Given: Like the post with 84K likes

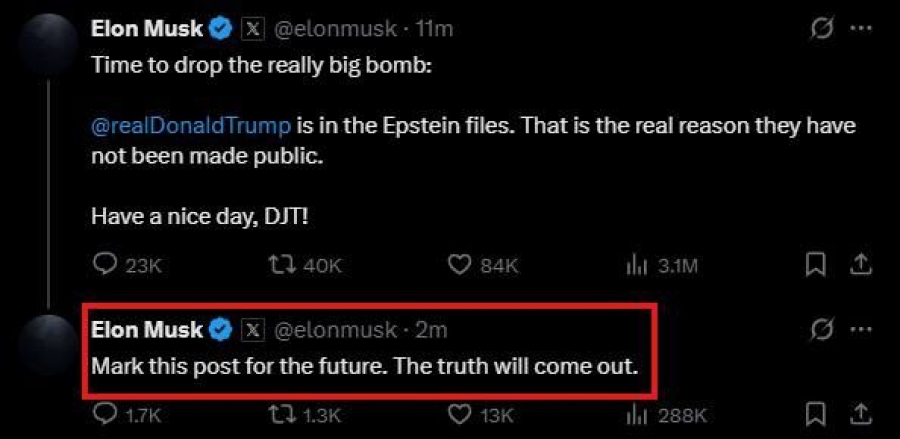Looking at the screenshot, I should coord(483,265).
